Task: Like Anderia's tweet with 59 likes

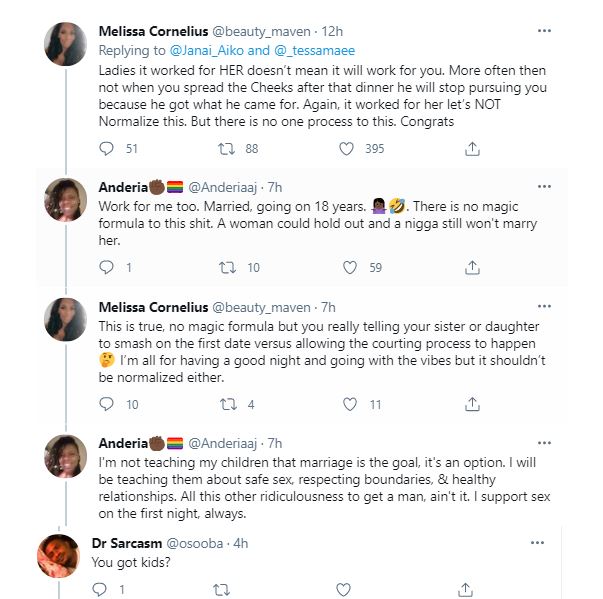Action: [x=347, y=267]
